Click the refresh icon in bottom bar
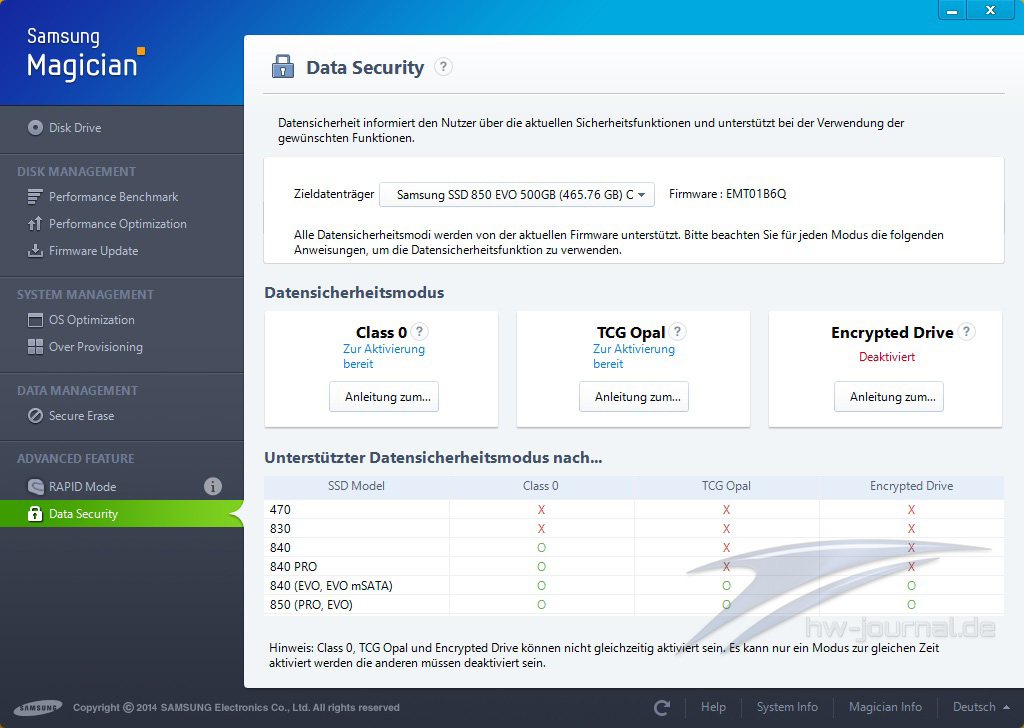Screen dimensions: 1024x728 click(662, 707)
